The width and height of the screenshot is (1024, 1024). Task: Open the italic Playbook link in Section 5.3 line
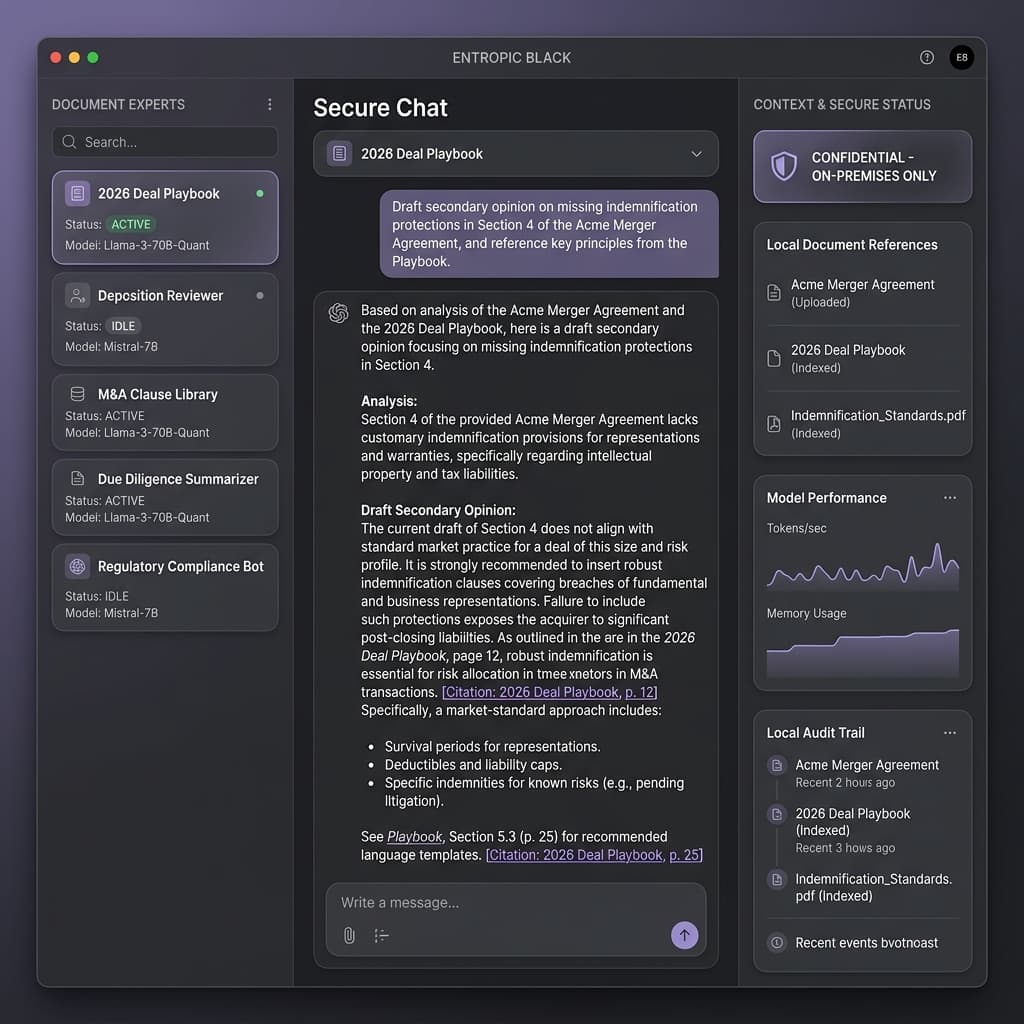pyautogui.click(x=414, y=837)
